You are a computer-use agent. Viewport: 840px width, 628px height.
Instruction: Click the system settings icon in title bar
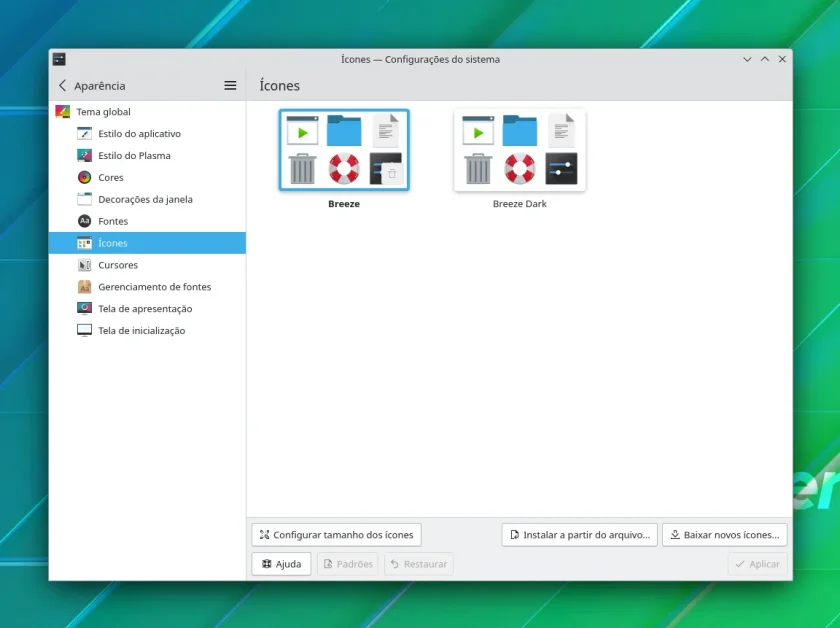59,59
